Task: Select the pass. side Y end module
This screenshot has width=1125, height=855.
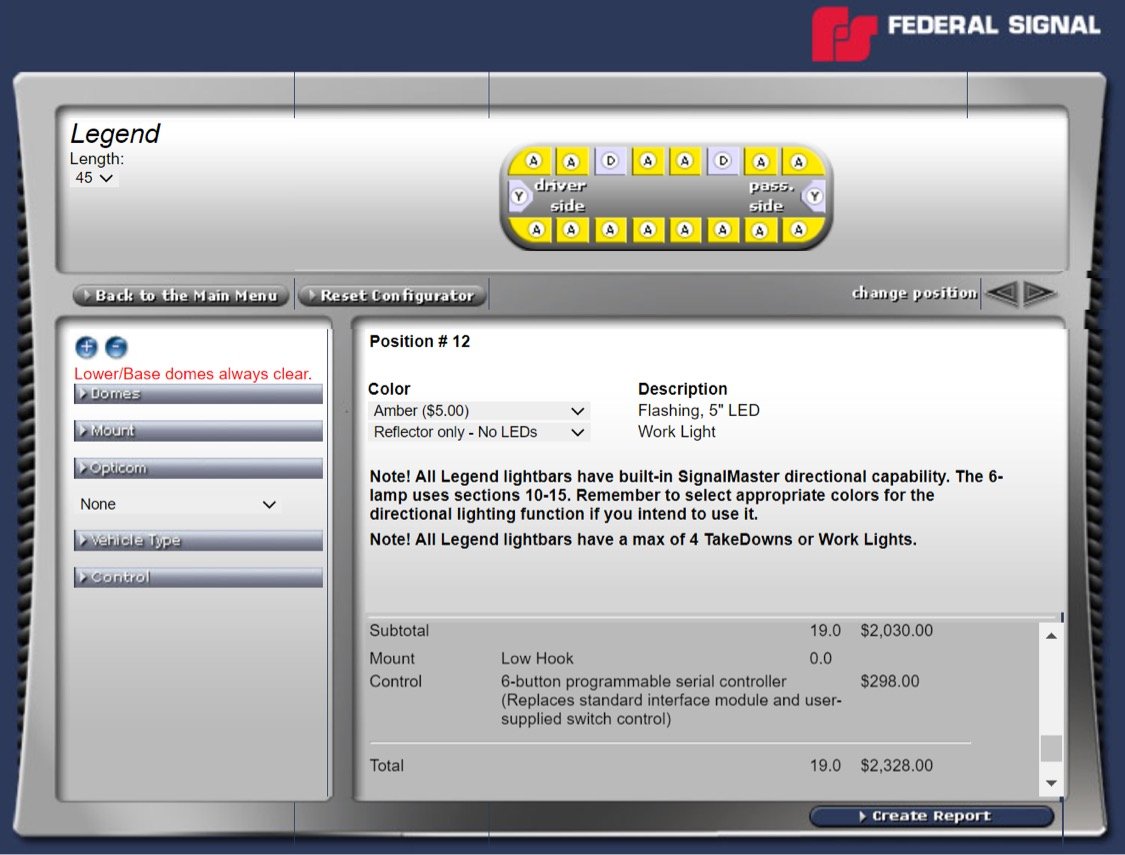Action: pos(814,196)
